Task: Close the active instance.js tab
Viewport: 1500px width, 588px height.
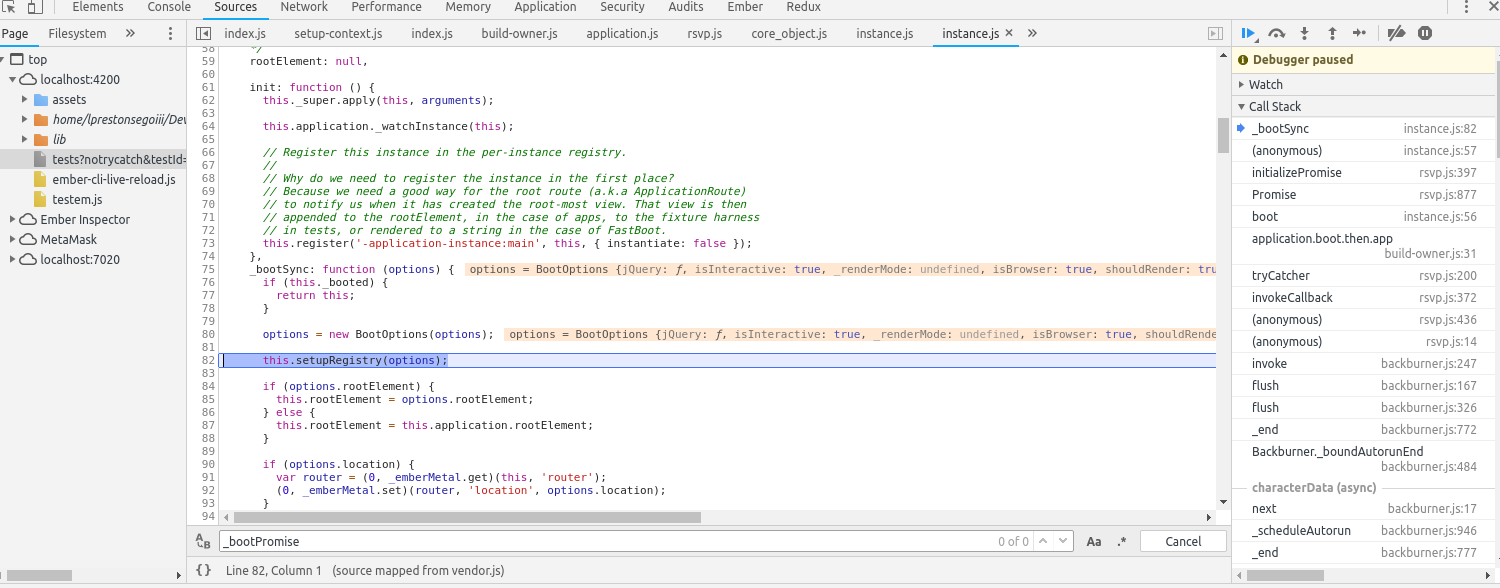Action: (1009, 34)
